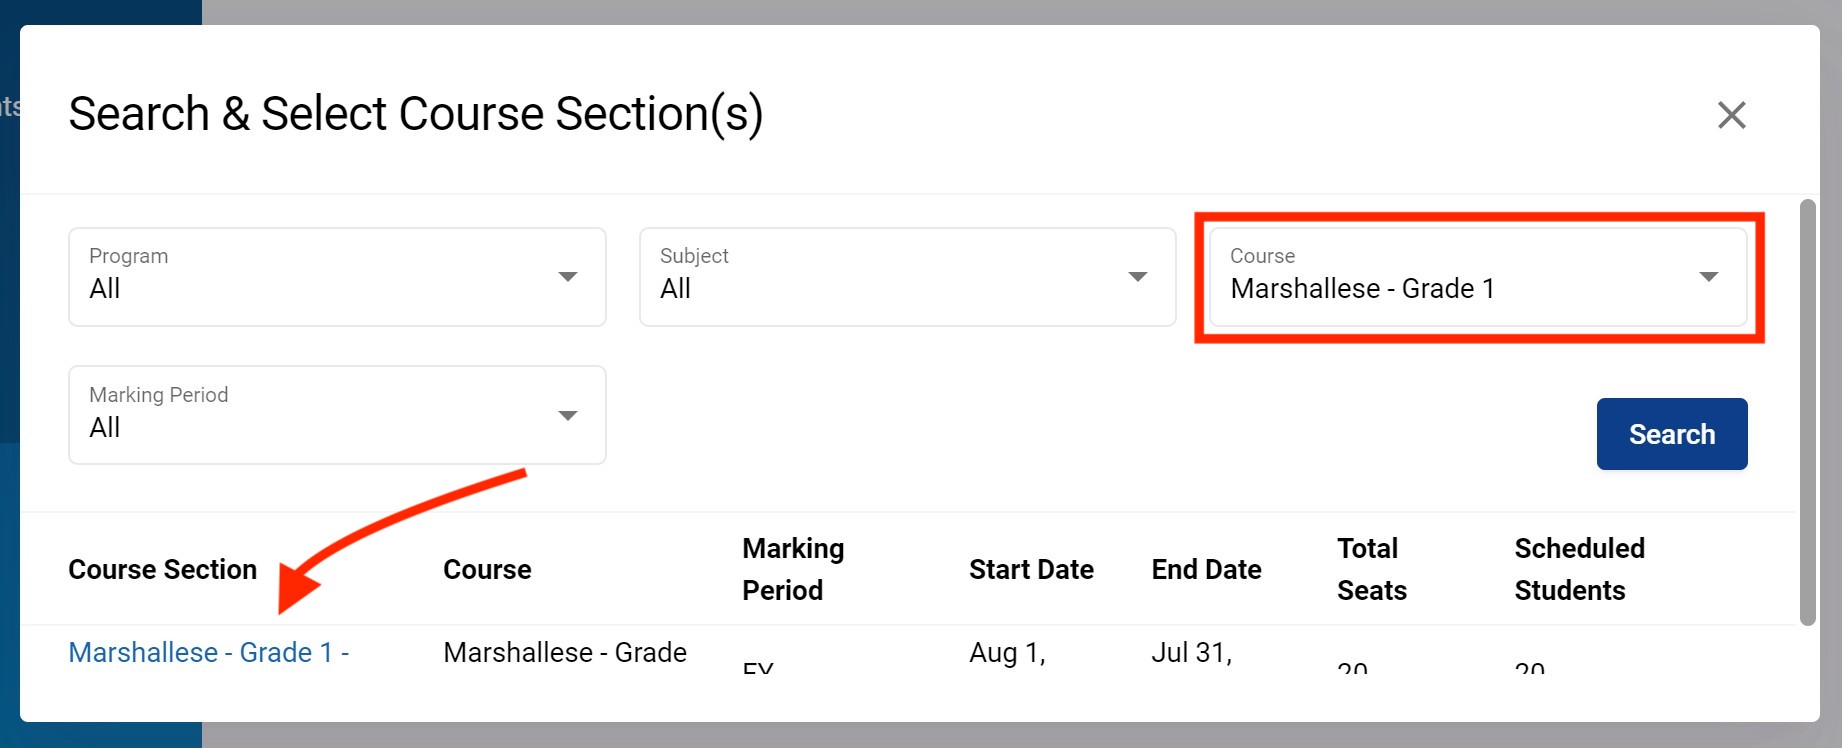The width and height of the screenshot is (1842, 748).
Task: Sort by the Start Date column header
Action: pyautogui.click(x=1031, y=570)
